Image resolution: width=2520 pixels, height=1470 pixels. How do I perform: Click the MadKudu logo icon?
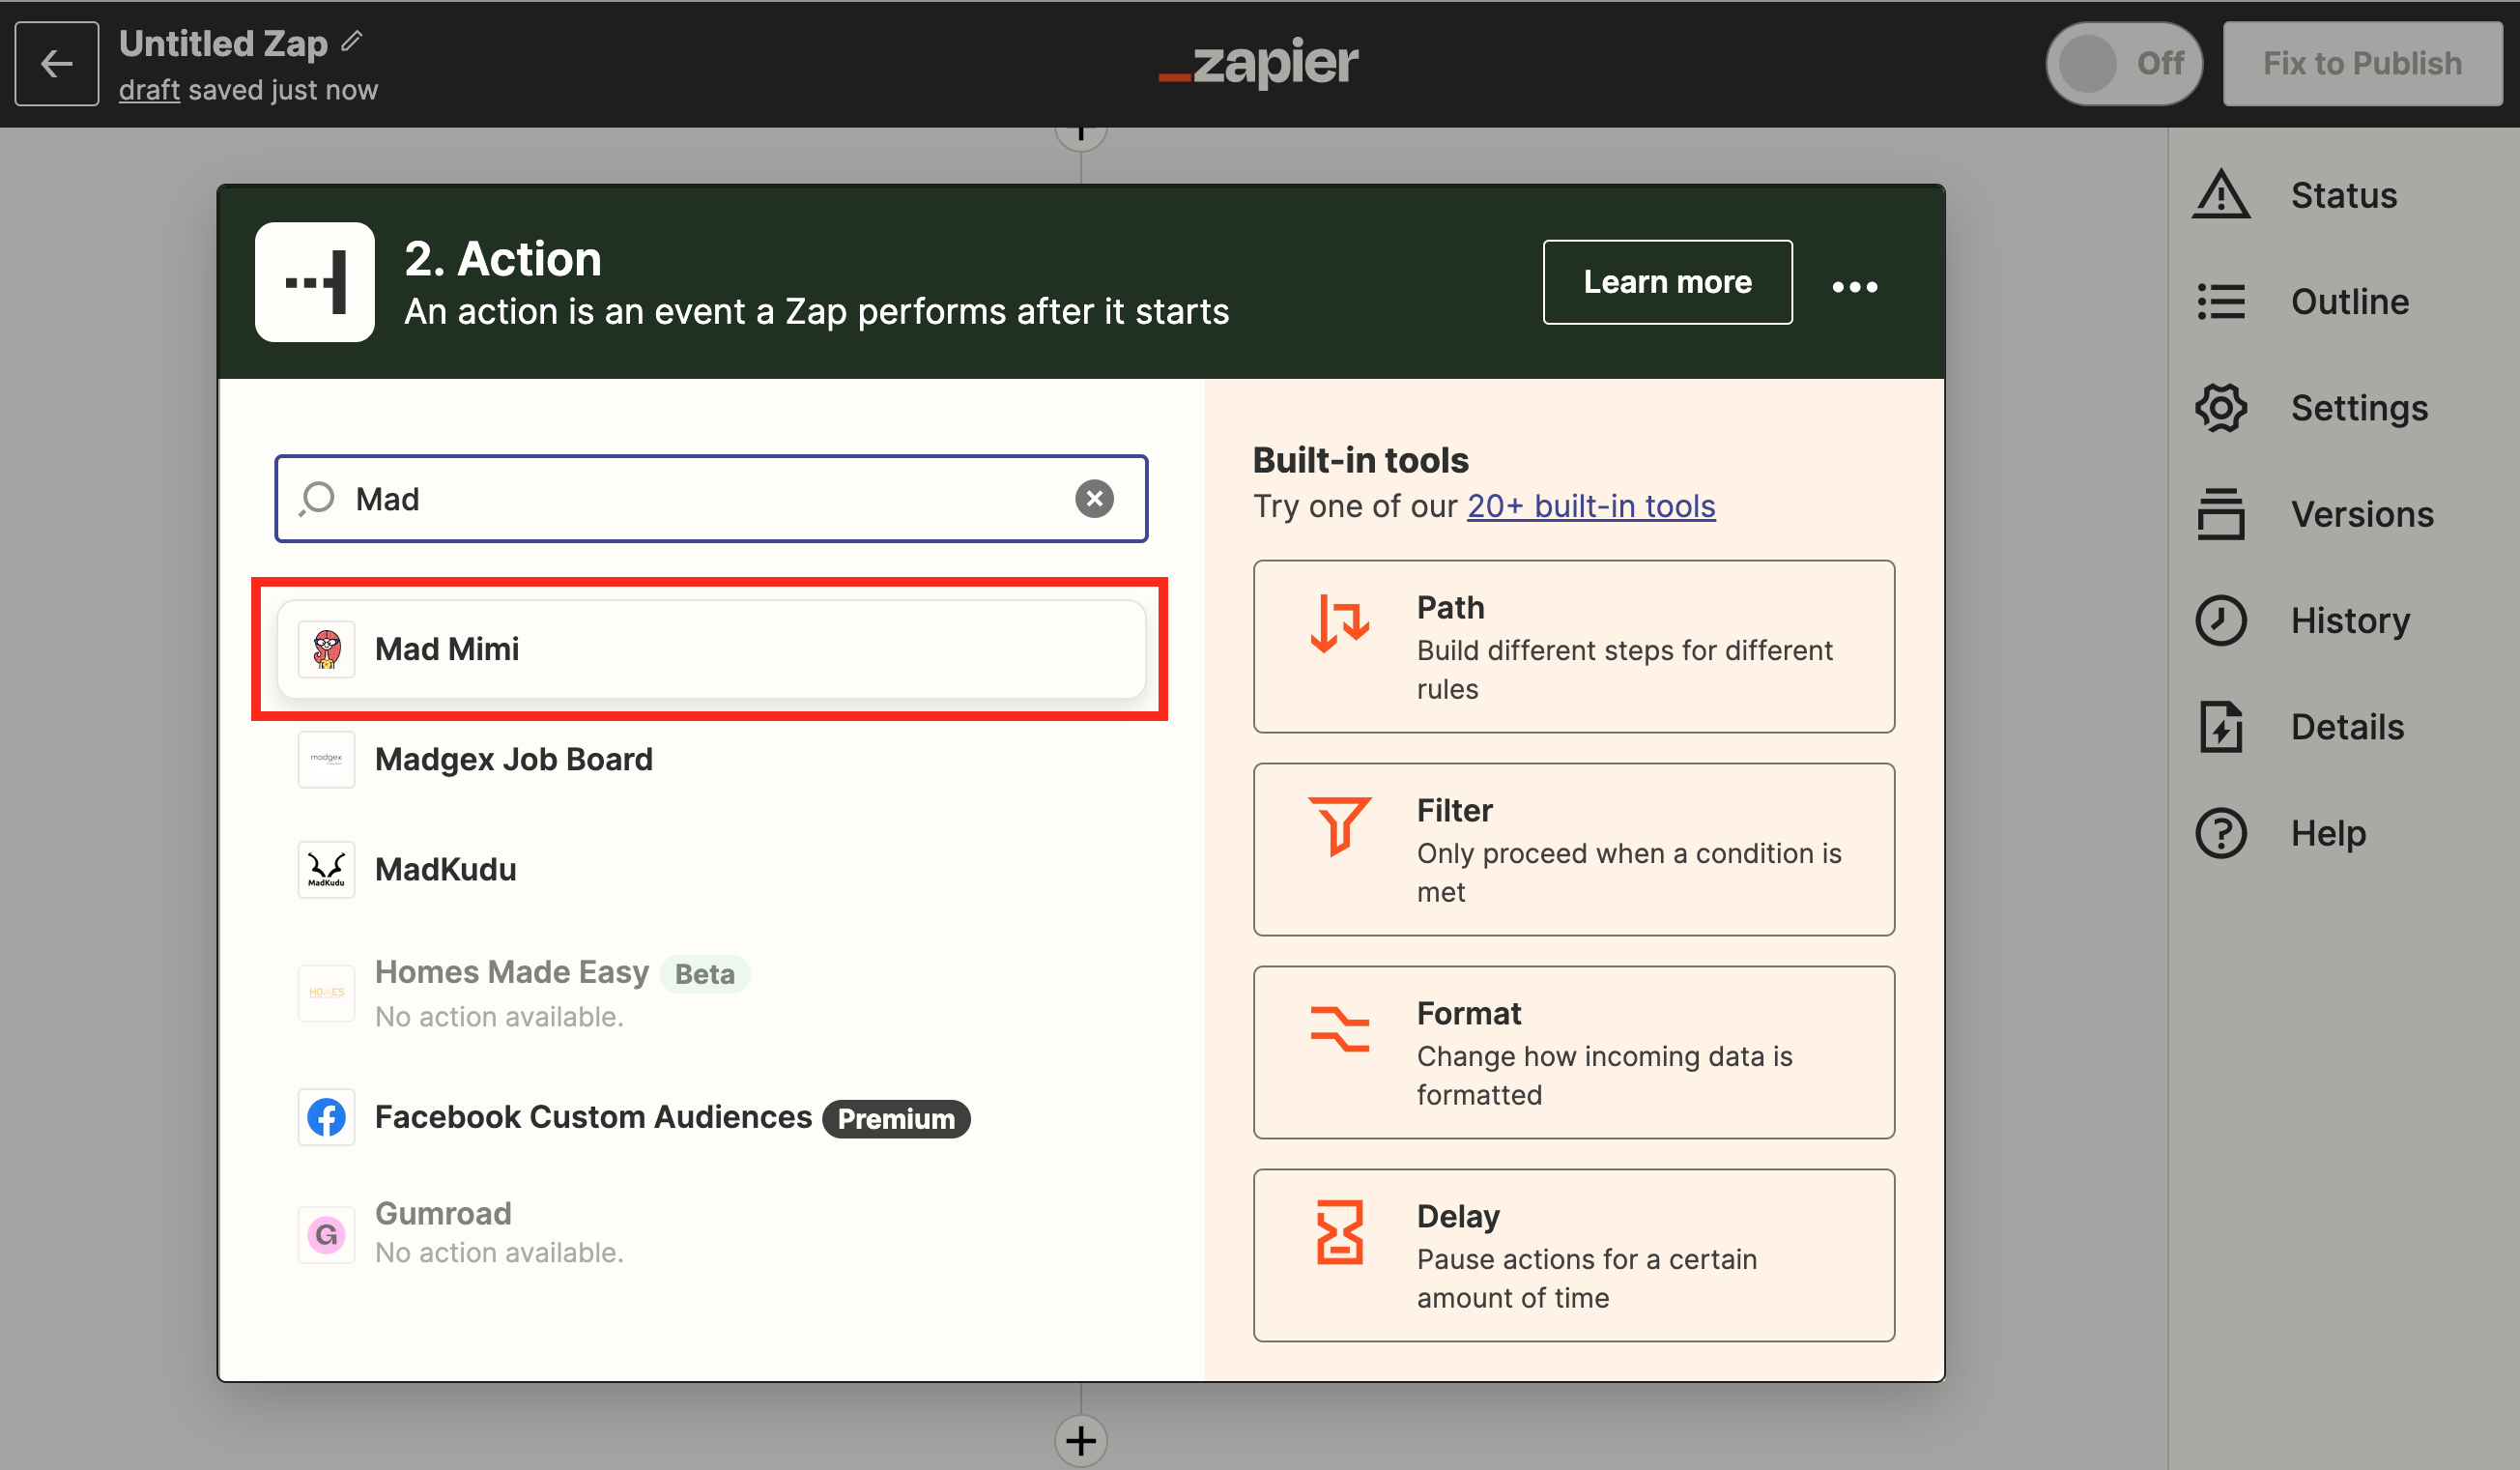coord(327,869)
